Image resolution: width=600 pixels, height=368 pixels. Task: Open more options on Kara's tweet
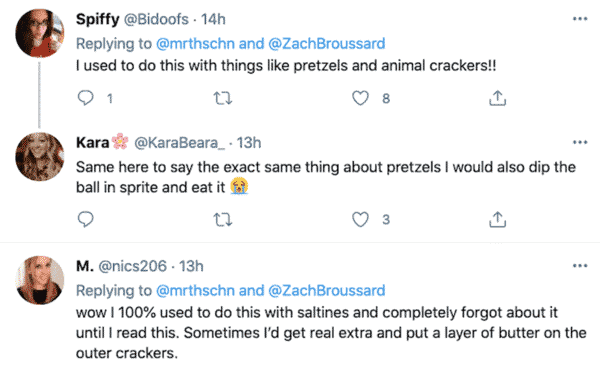[580, 142]
